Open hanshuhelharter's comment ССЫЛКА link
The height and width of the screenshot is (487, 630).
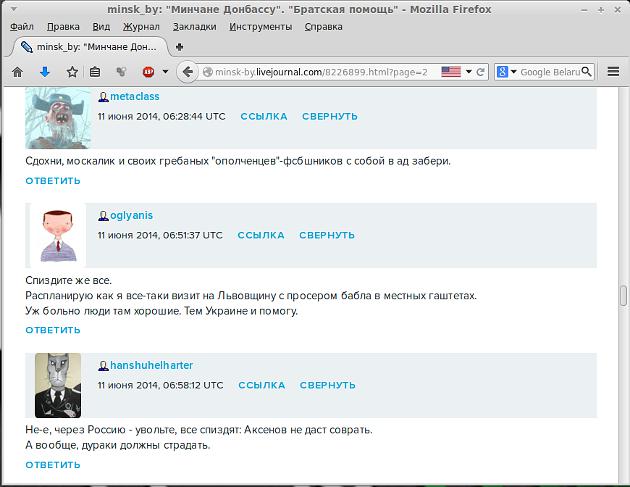pyautogui.click(x=263, y=385)
